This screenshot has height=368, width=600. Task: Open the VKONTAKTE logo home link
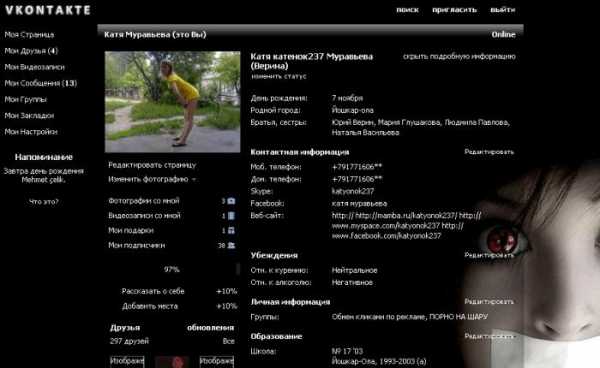pos(48,10)
